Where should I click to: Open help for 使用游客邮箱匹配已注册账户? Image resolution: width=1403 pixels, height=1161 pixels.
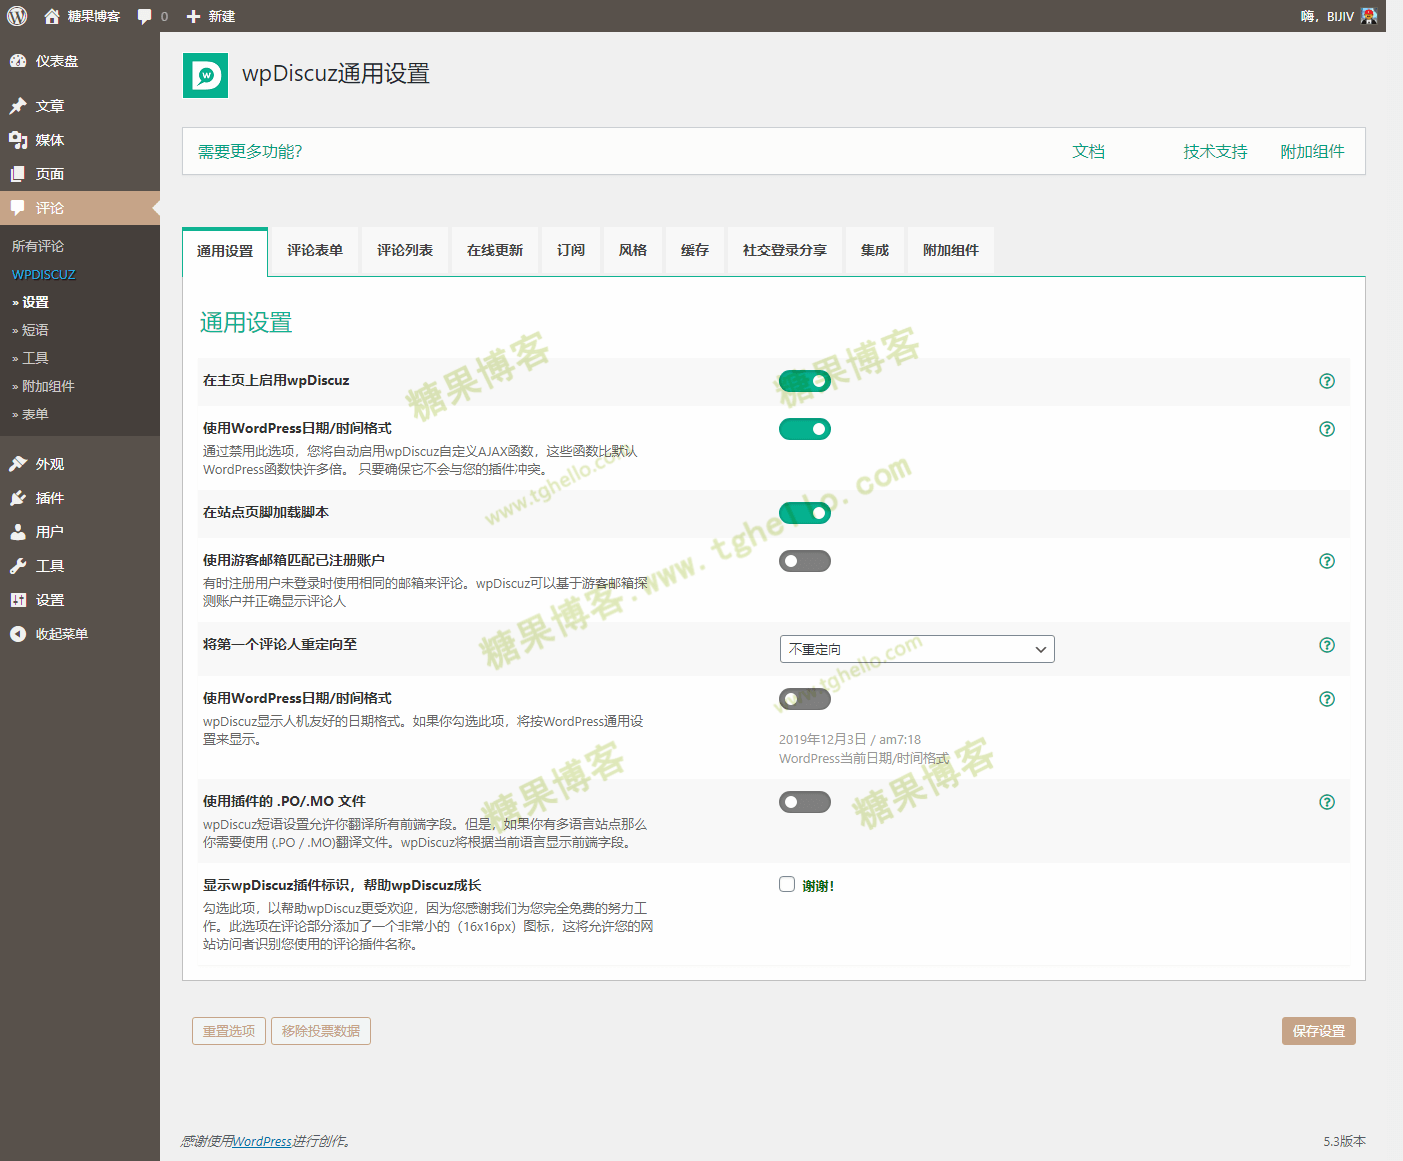[1327, 561]
